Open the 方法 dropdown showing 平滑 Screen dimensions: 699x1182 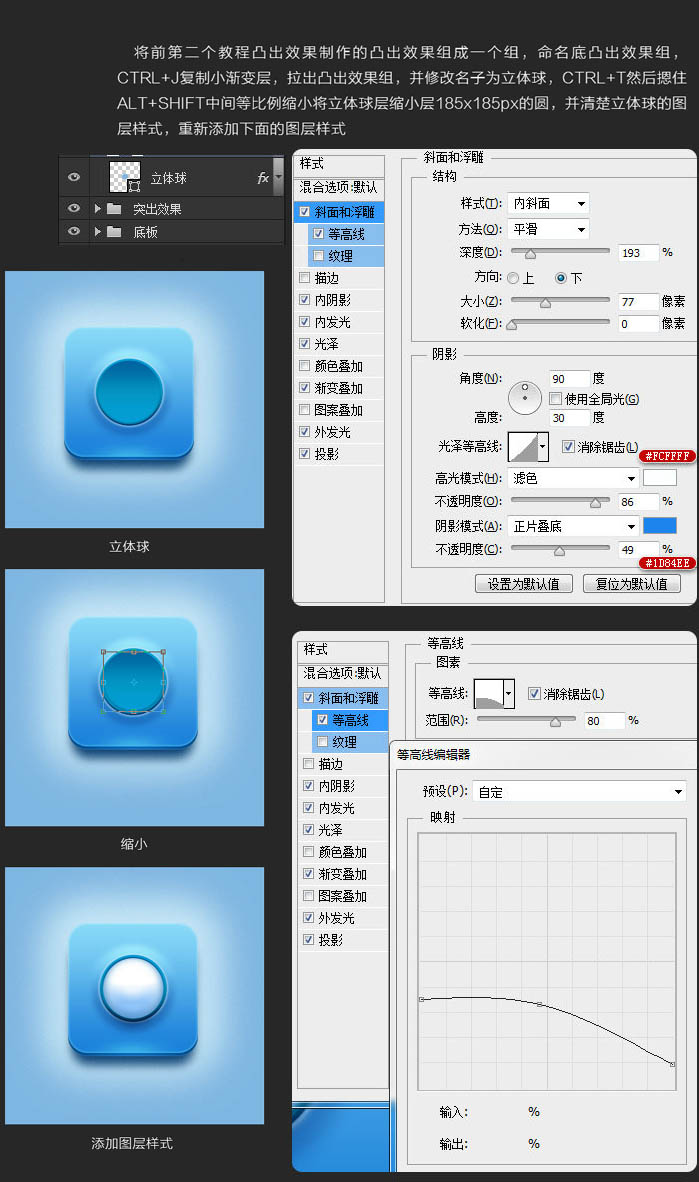pos(548,229)
